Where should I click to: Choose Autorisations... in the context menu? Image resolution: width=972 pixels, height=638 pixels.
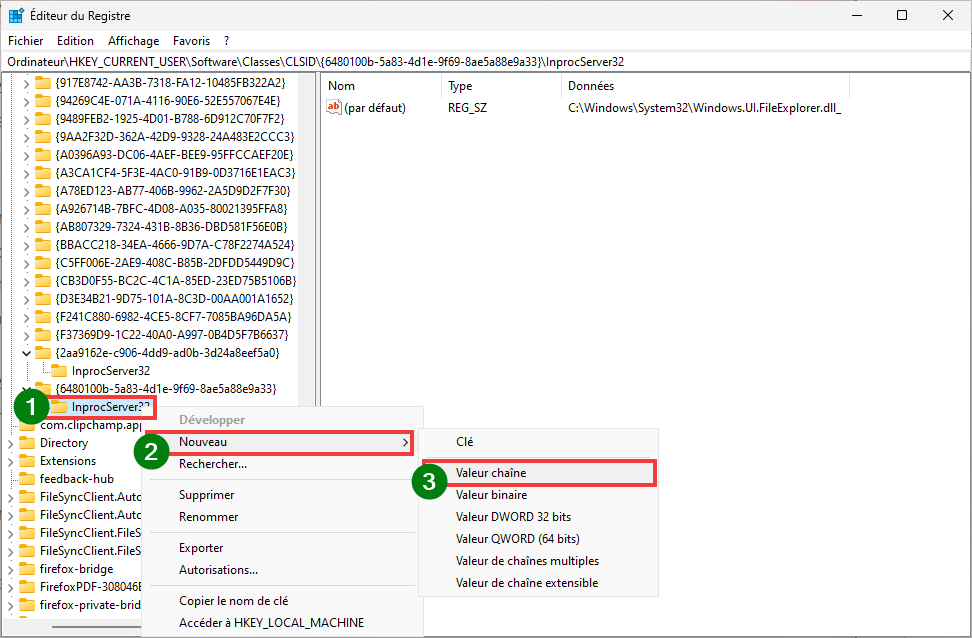pyautogui.click(x=218, y=570)
